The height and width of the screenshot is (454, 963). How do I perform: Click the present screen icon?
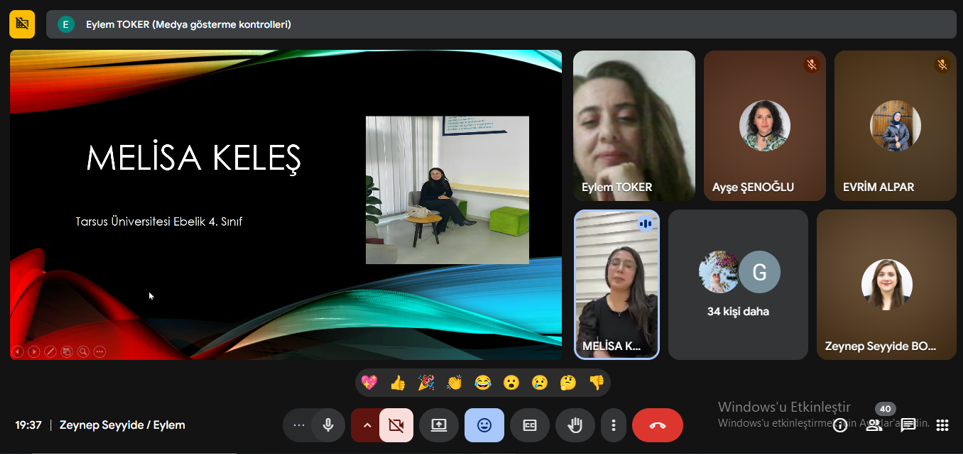(x=439, y=425)
